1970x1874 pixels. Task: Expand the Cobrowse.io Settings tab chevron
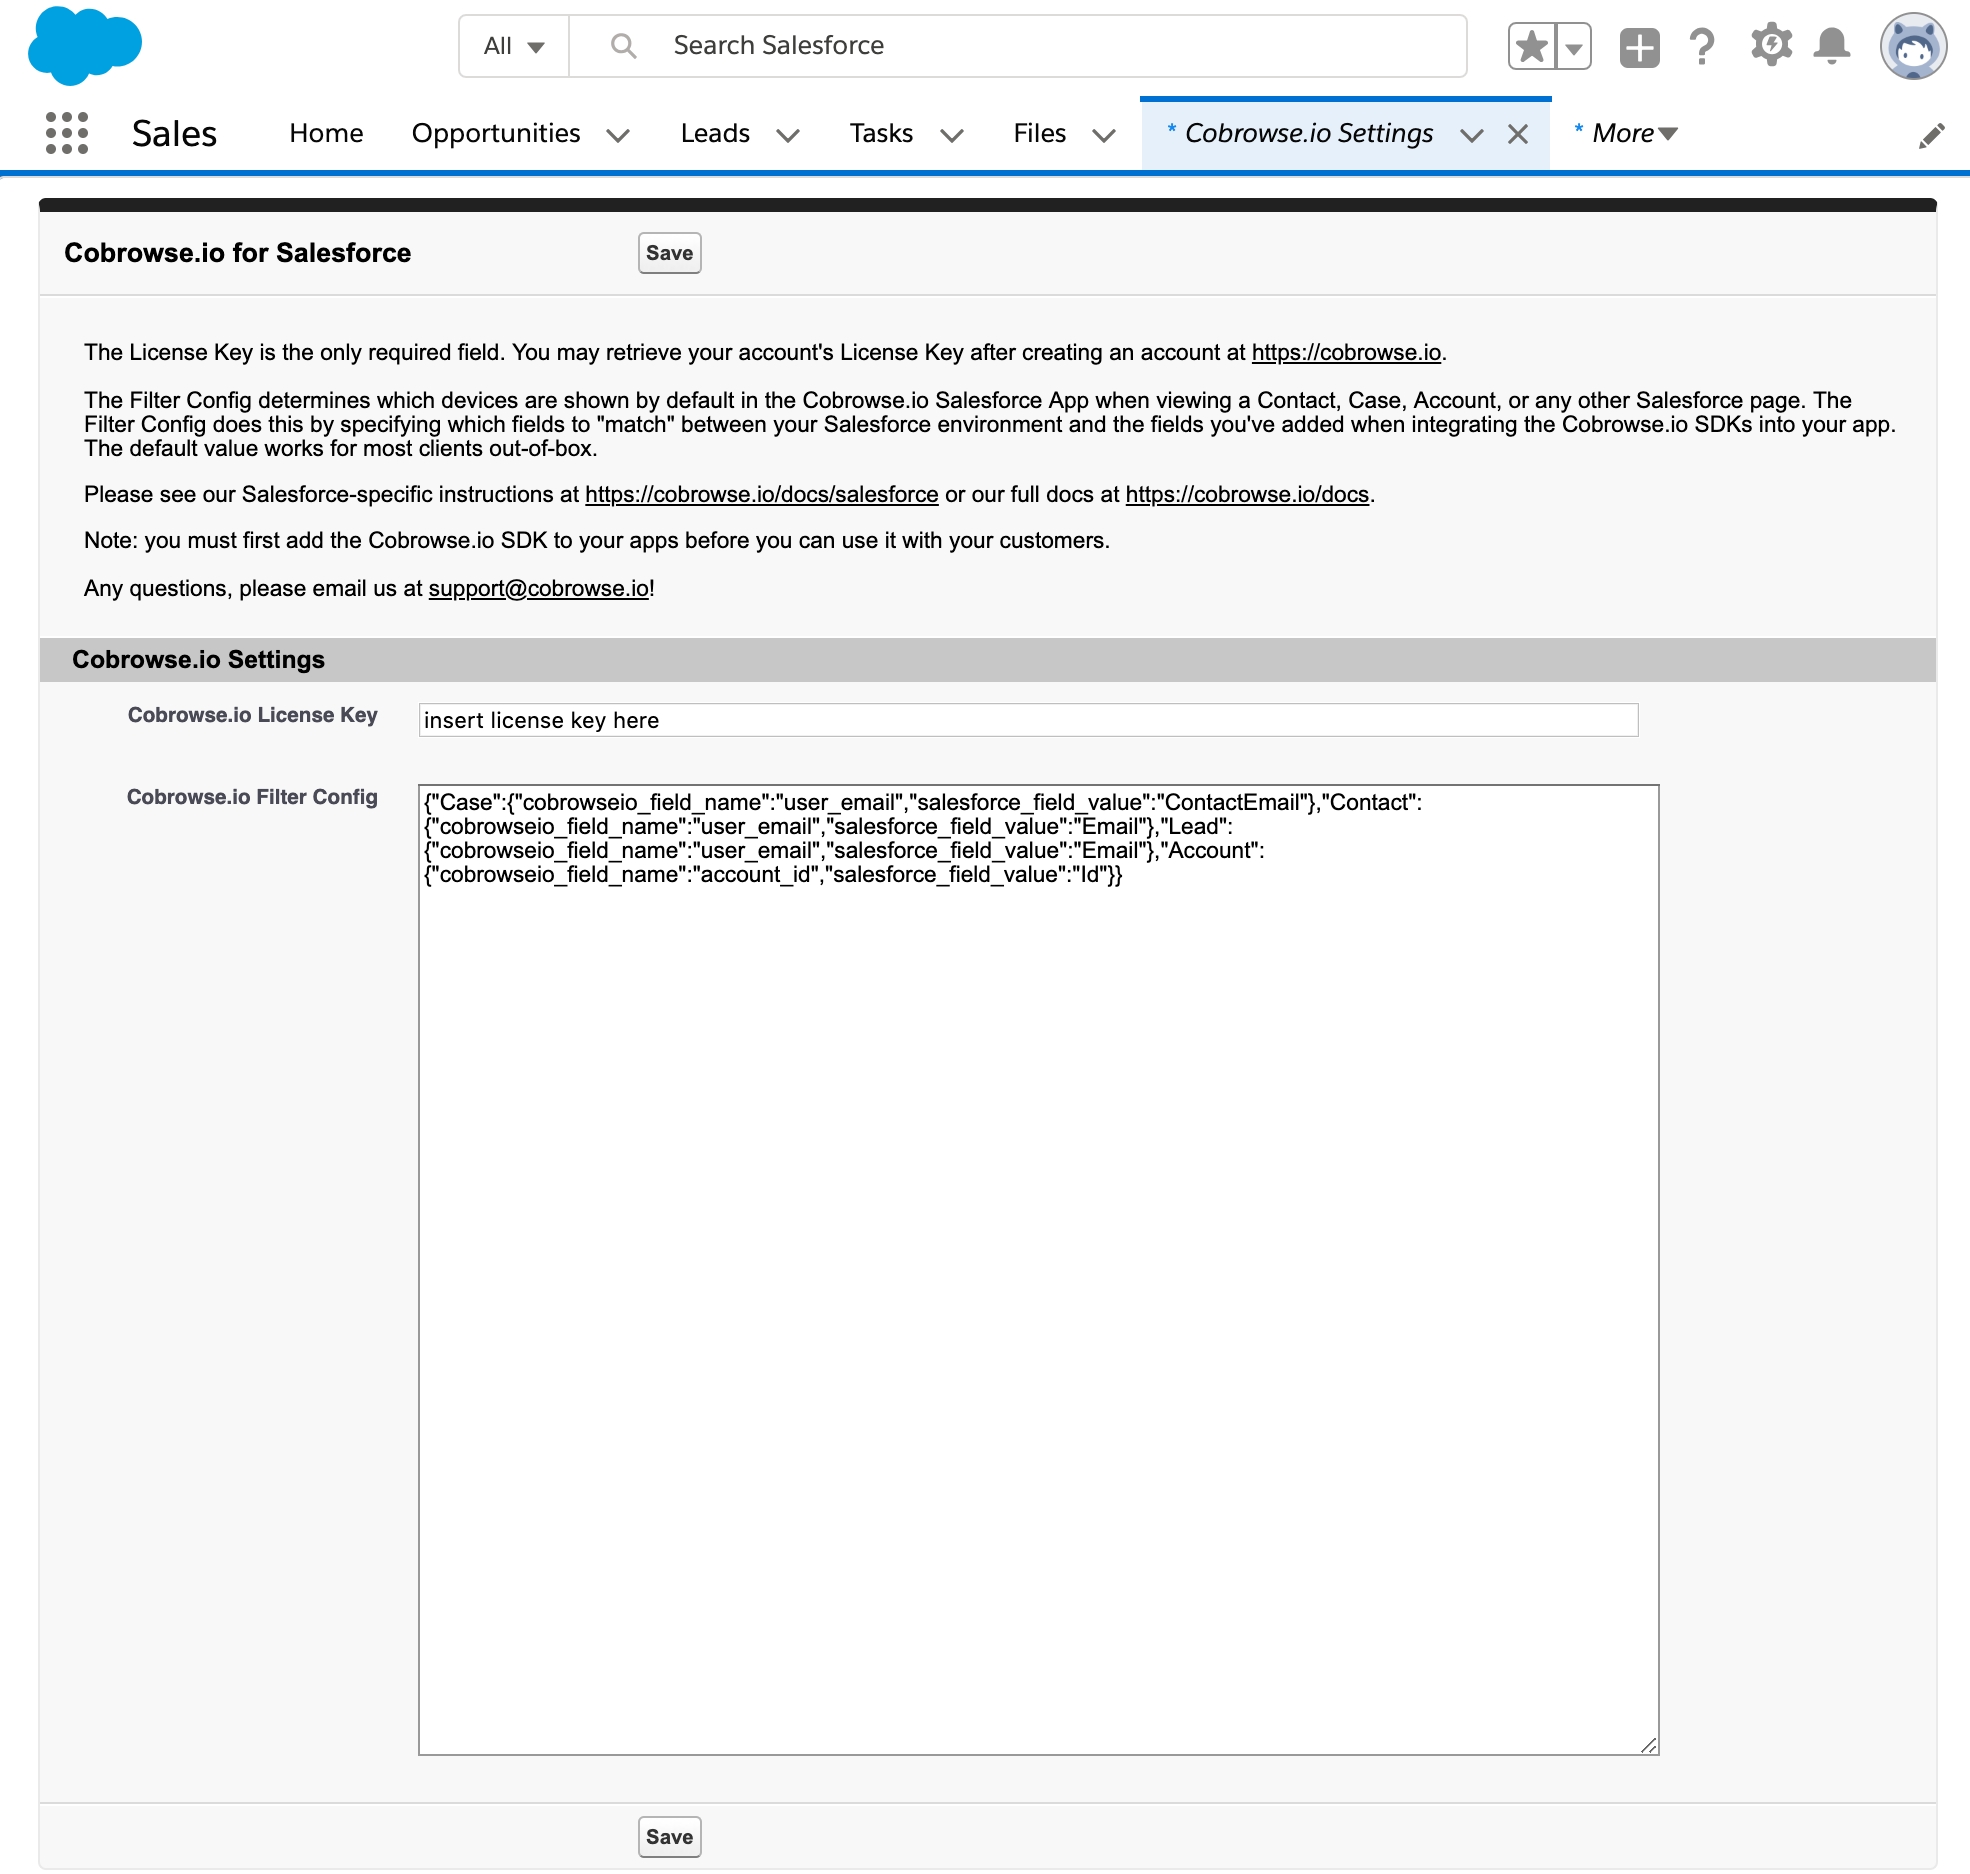[x=1472, y=135]
